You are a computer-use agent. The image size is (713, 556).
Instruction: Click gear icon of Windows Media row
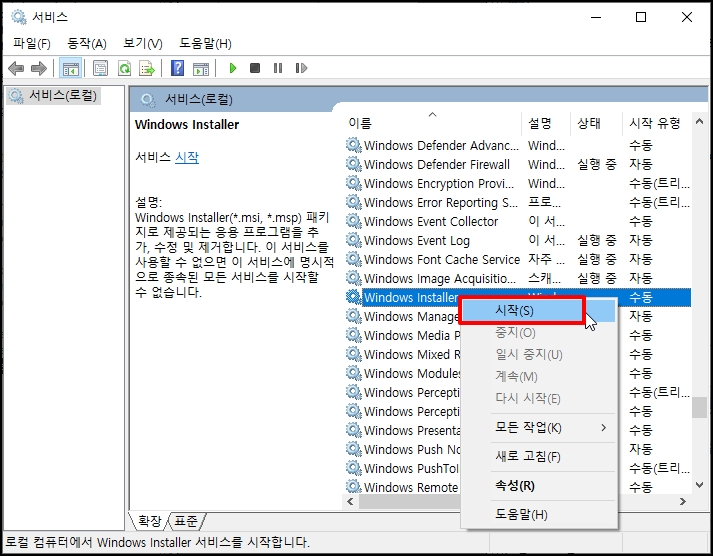pyautogui.click(x=353, y=335)
